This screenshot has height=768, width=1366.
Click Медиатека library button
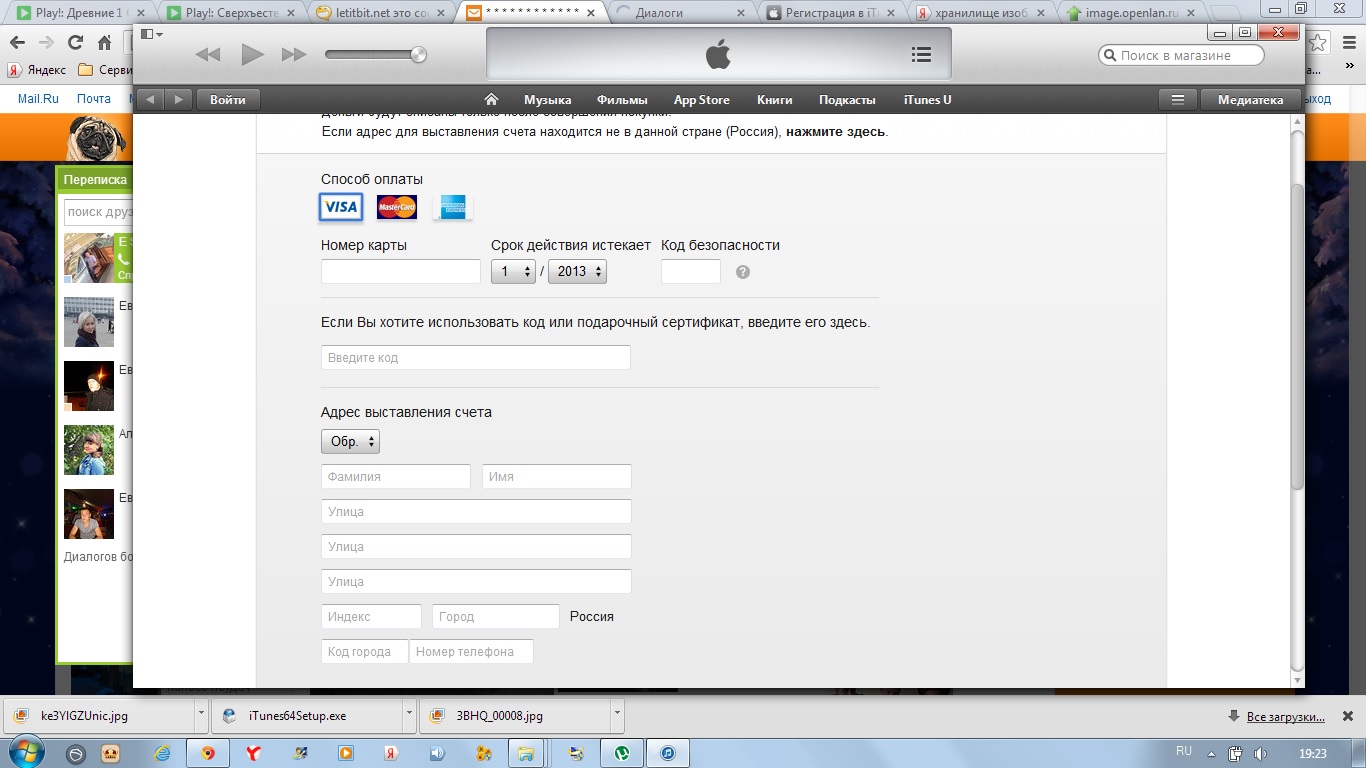(1250, 99)
